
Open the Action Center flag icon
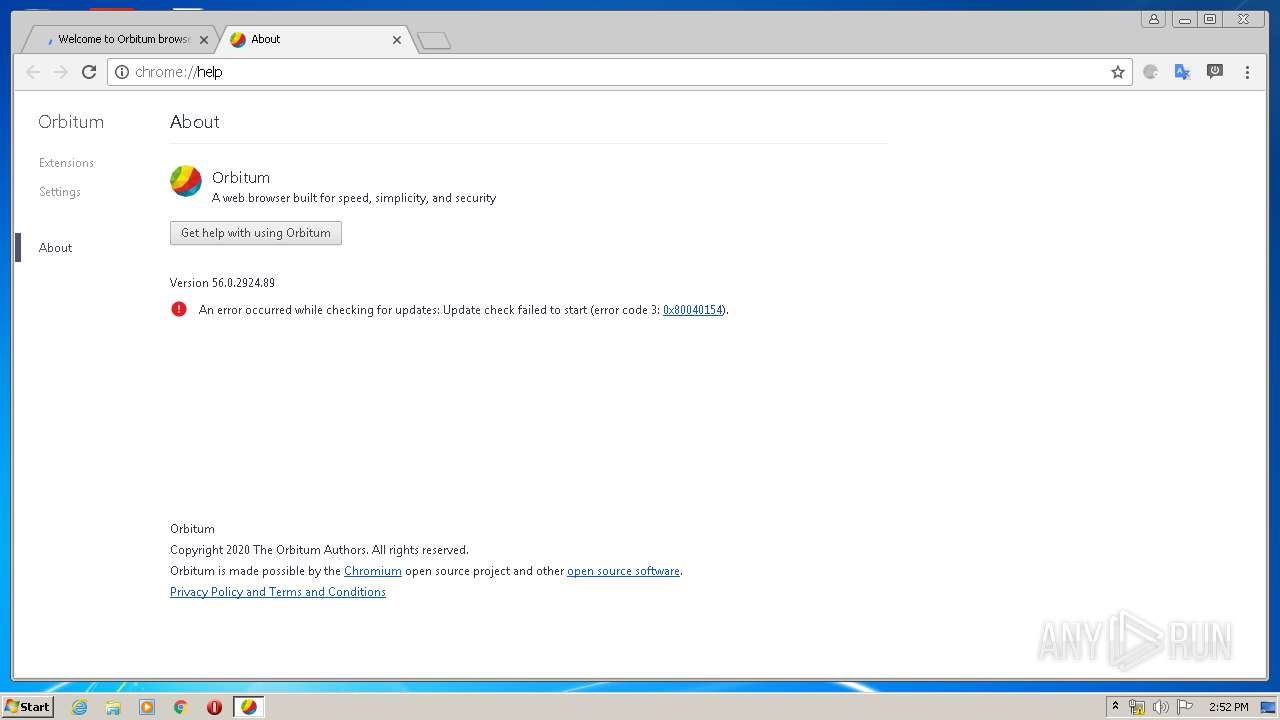1185,707
